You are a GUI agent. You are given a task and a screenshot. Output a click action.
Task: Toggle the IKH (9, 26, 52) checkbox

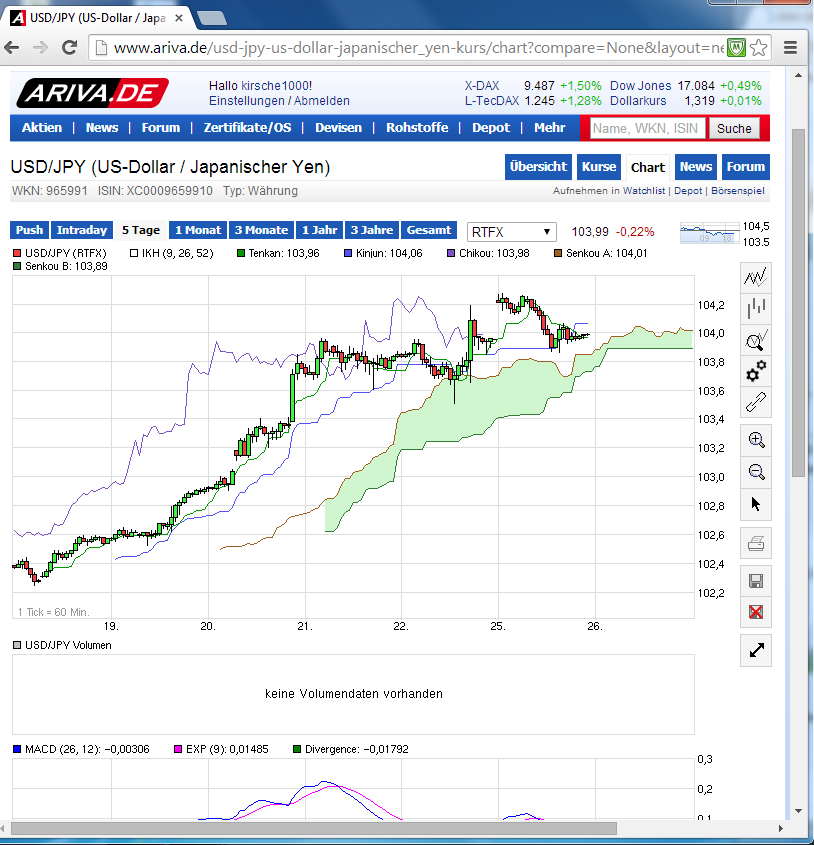click(134, 253)
